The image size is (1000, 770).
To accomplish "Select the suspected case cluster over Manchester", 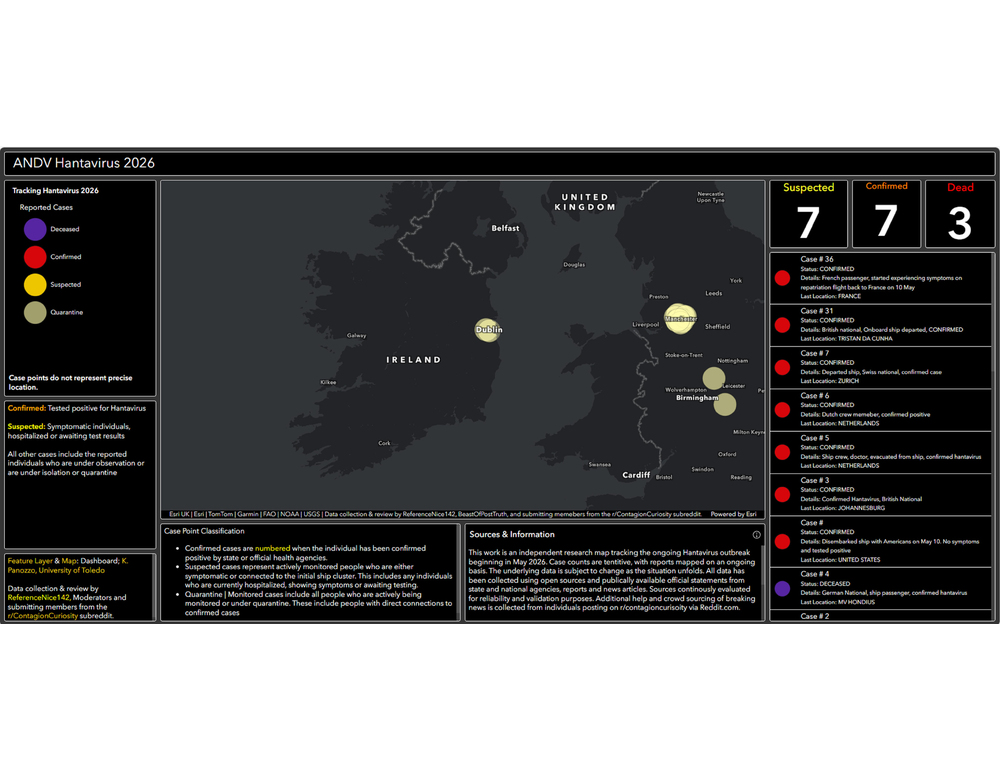I will click(x=680, y=318).
